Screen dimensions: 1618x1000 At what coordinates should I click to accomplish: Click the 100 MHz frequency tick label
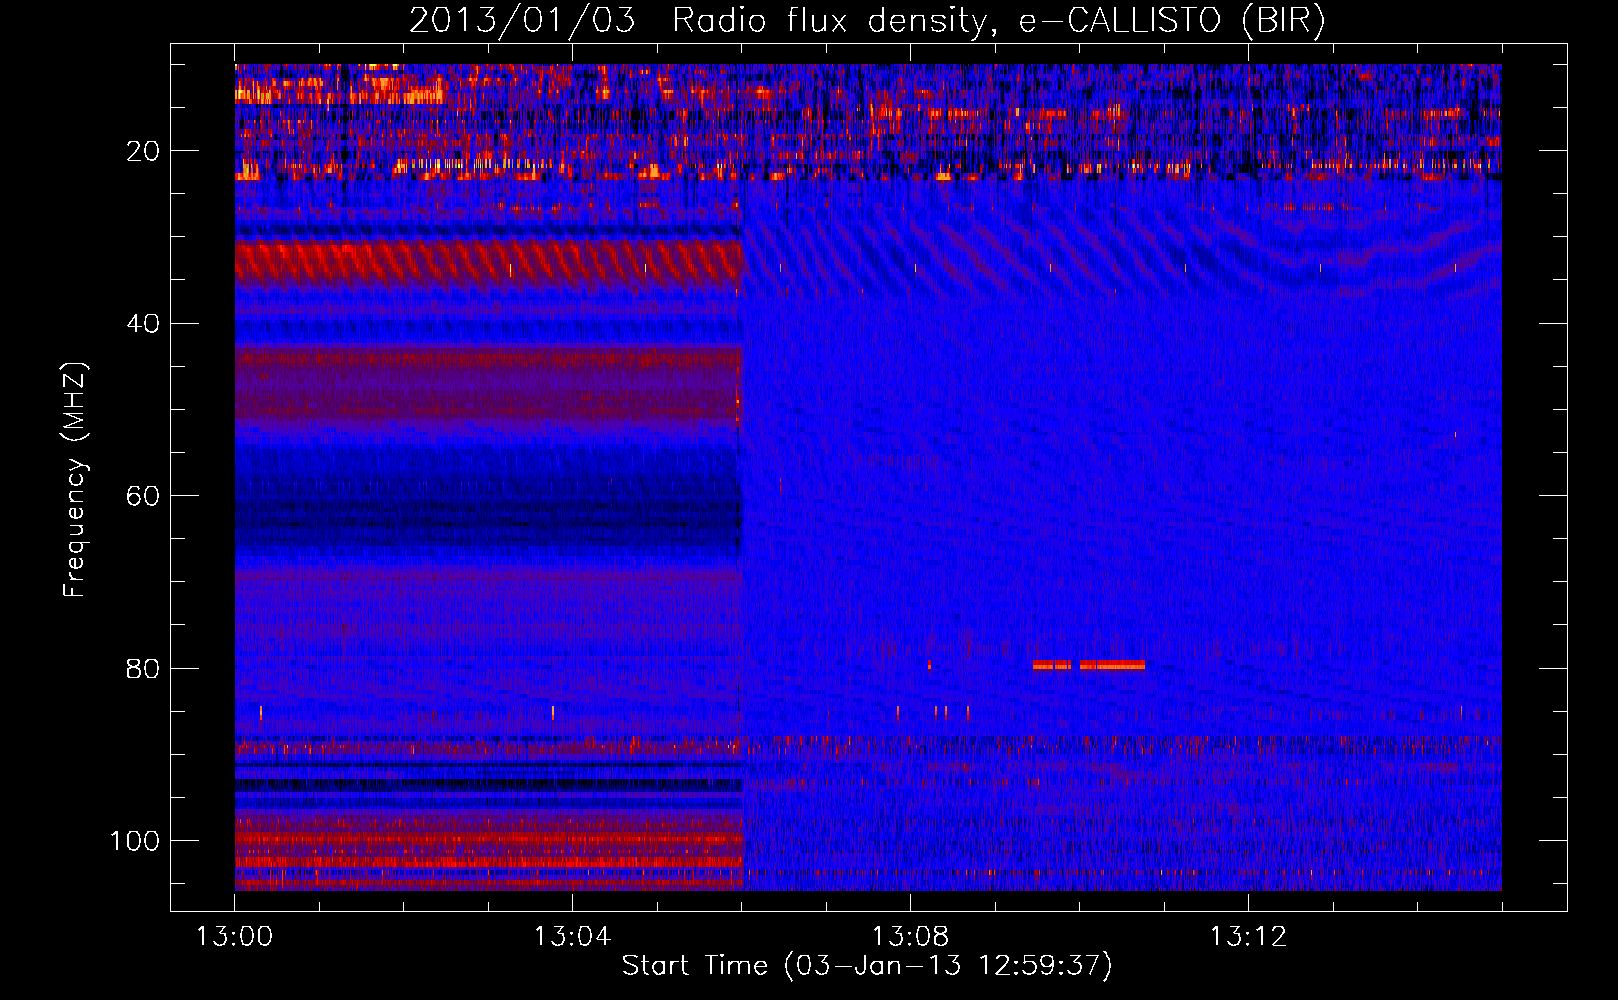click(135, 841)
